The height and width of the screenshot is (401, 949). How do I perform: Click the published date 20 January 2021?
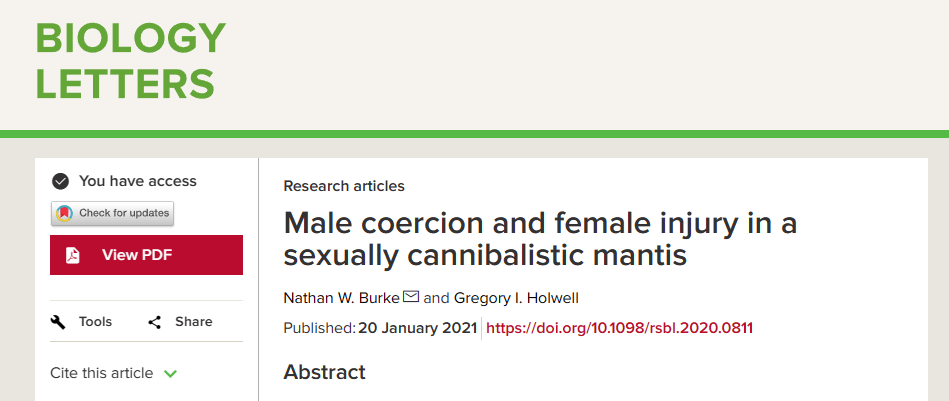click(x=417, y=327)
